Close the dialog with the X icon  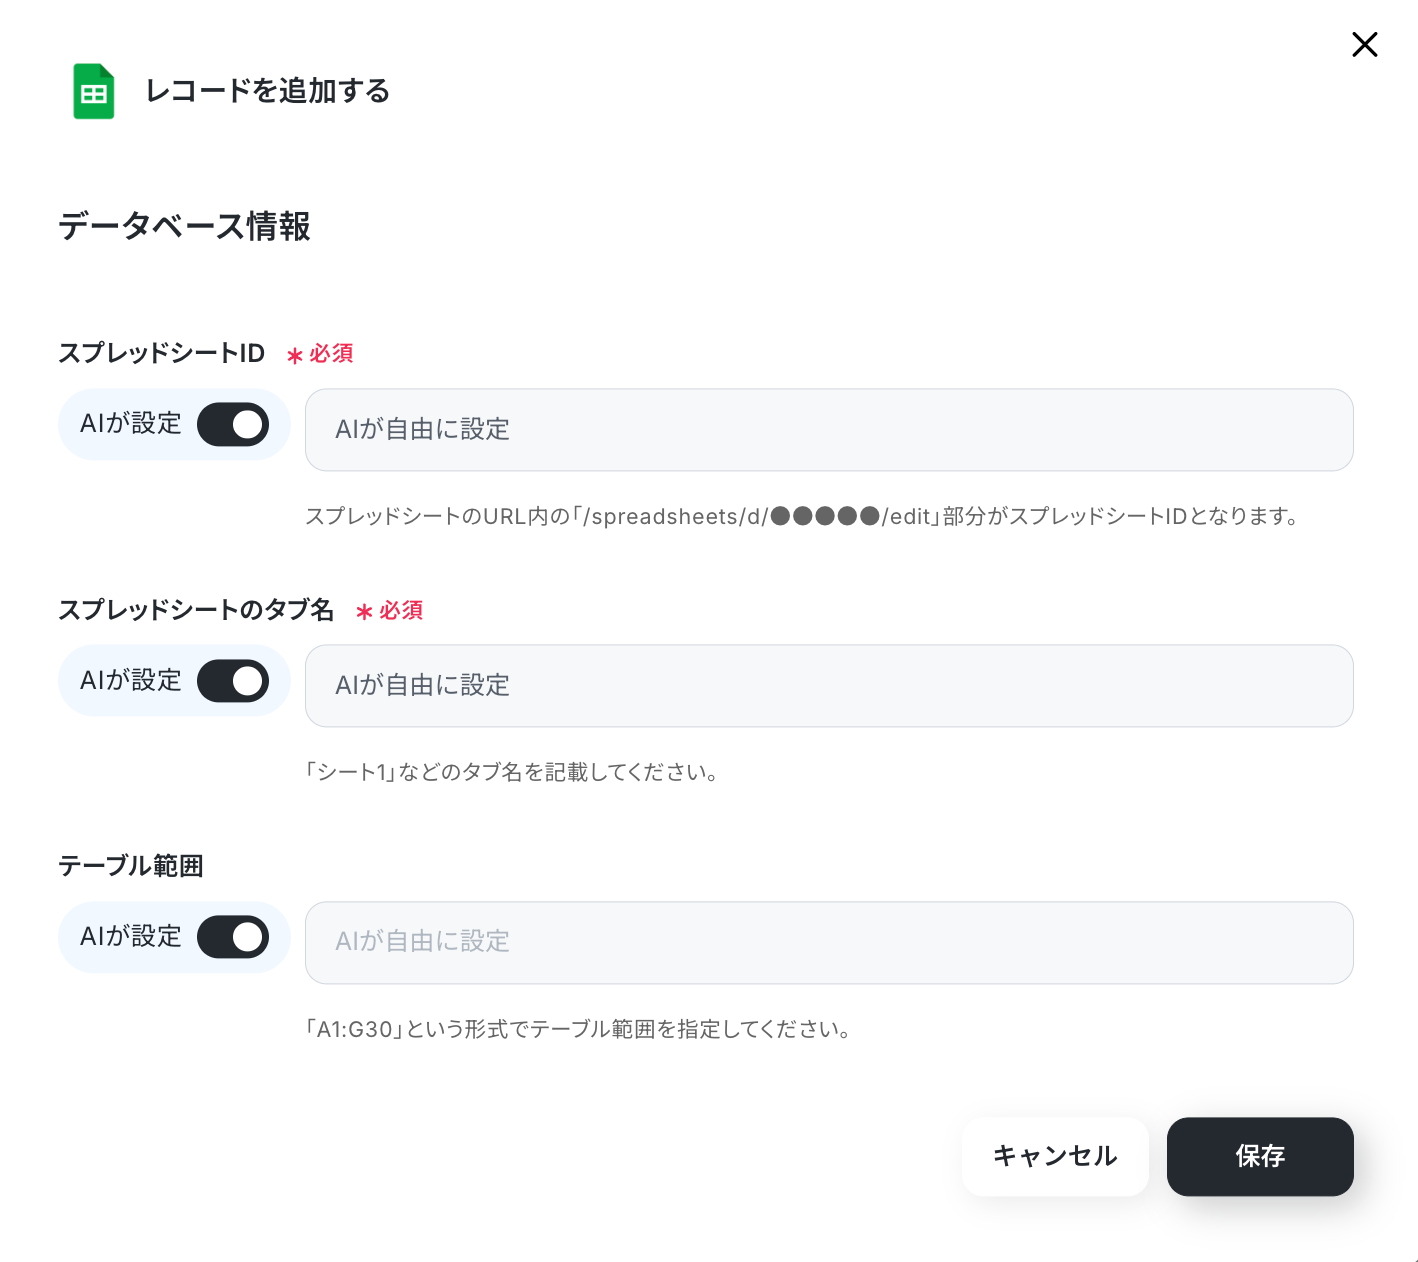[1364, 45]
